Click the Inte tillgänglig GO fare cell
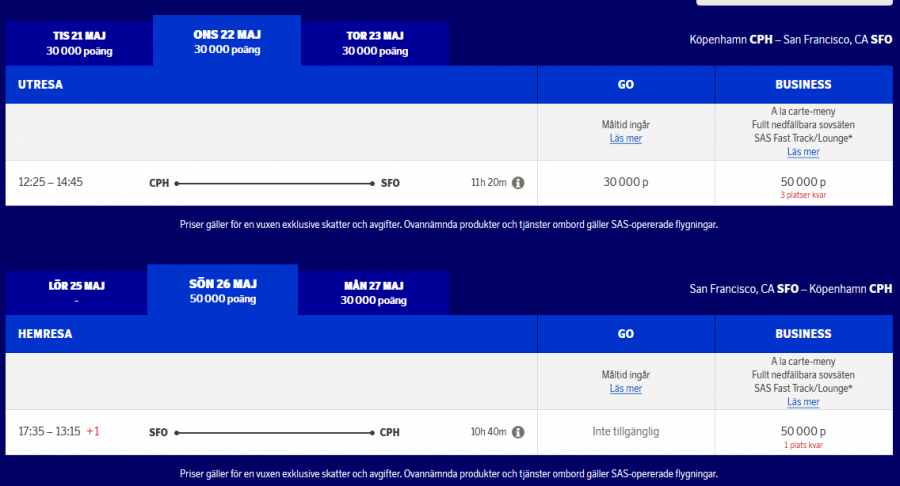Image resolution: width=900 pixels, height=486 pixels. [626, 432]
